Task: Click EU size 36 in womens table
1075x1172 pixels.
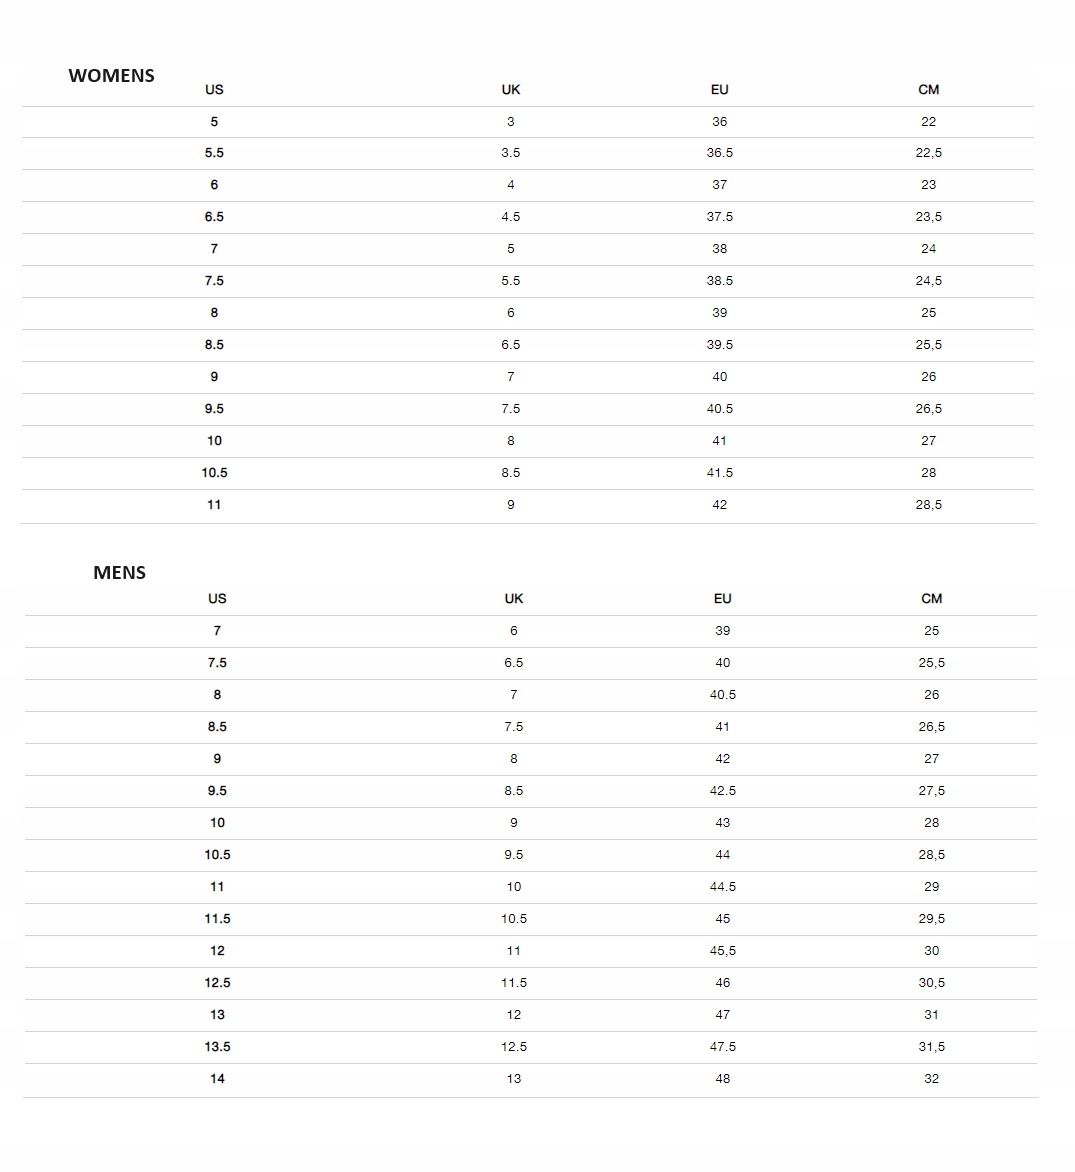Action: [x=719, y=122]
